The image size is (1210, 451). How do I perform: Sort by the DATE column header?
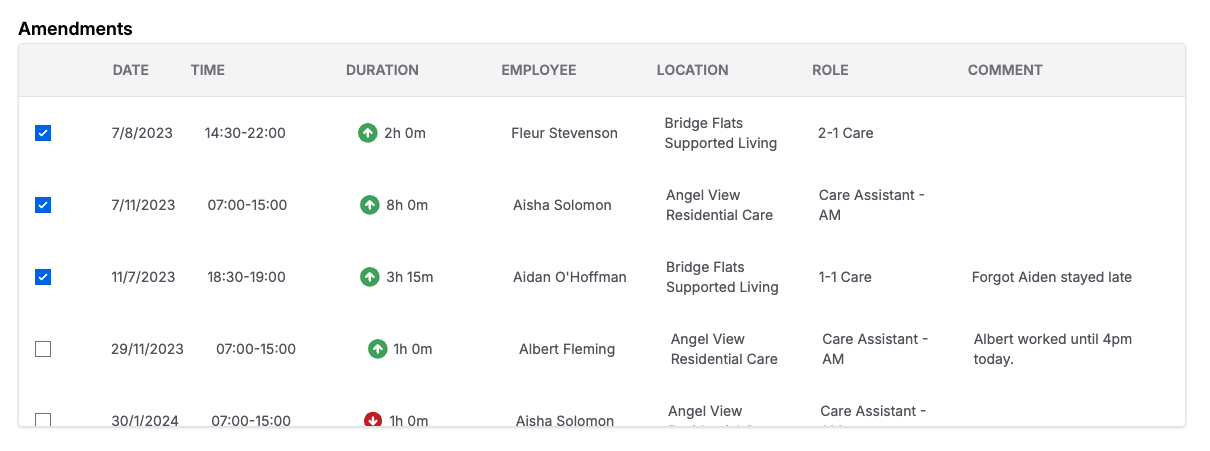131,70
